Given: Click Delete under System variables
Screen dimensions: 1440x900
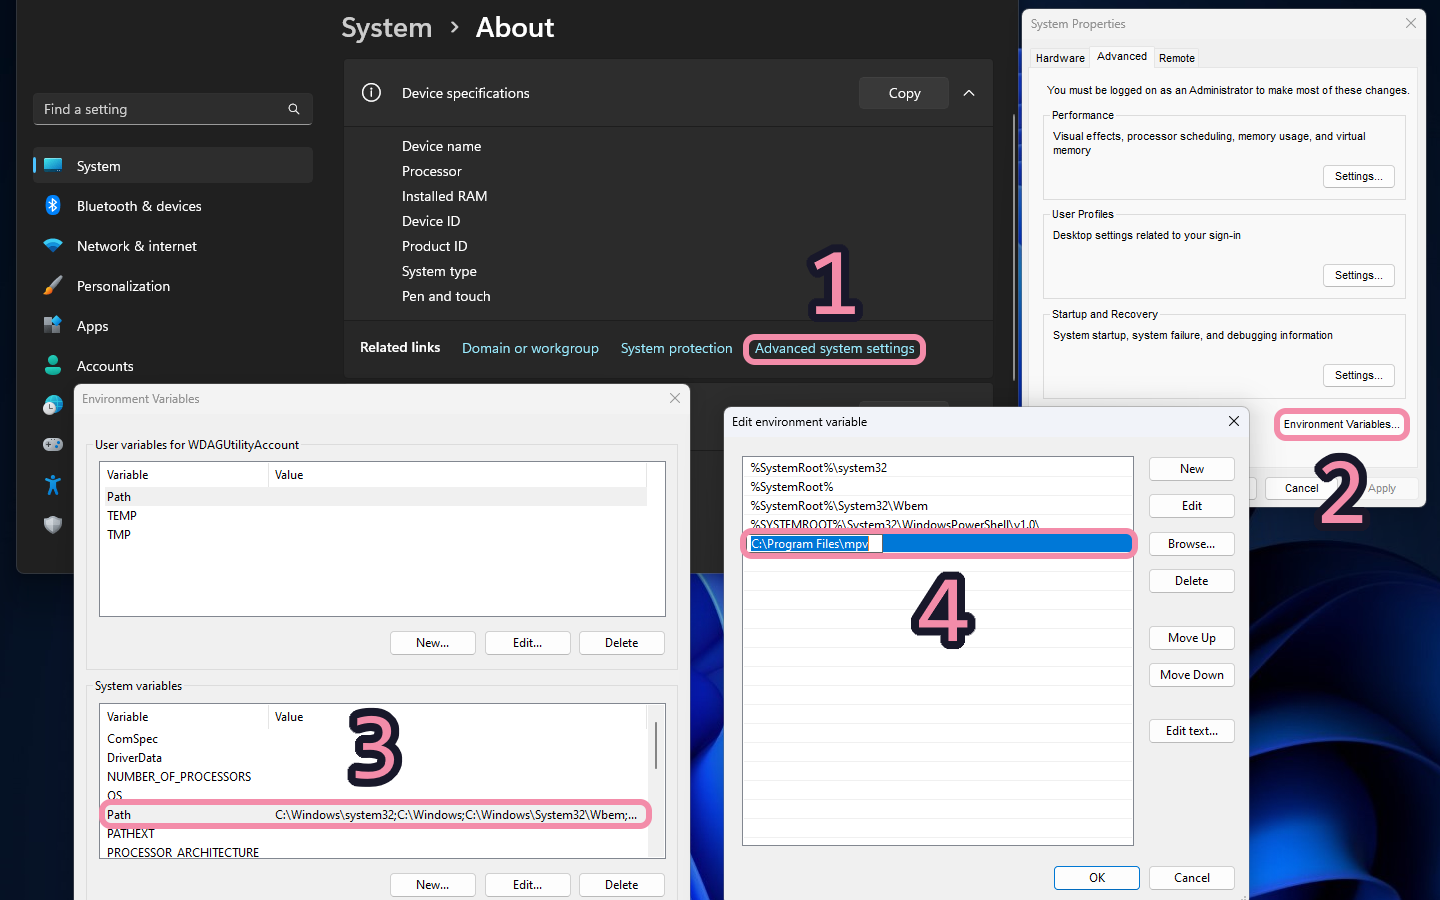Looking at the screenshot, I should pyautogui.click(x=621, y=885).
